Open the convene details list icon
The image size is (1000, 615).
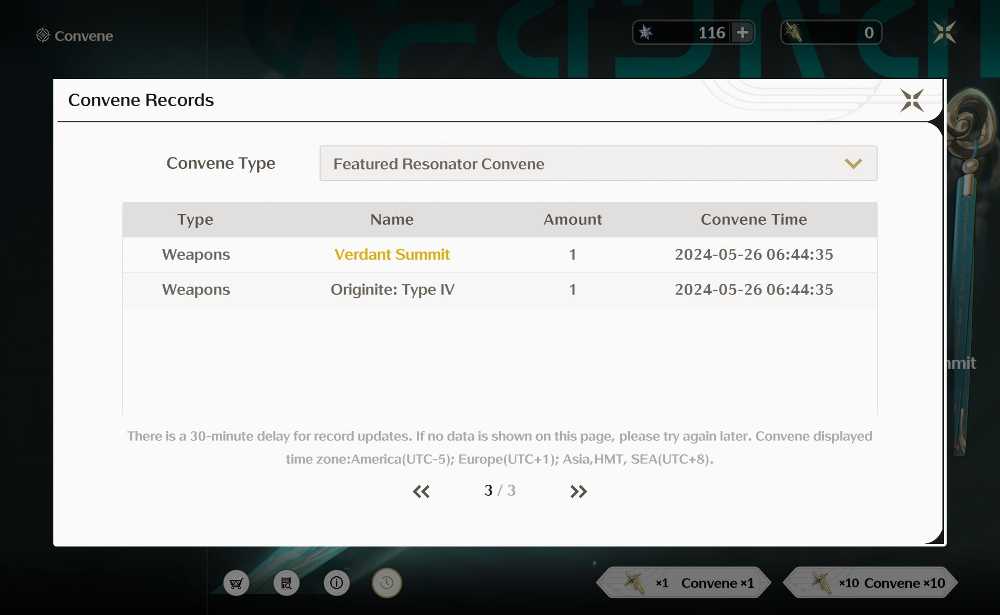(x=286, y=583)
